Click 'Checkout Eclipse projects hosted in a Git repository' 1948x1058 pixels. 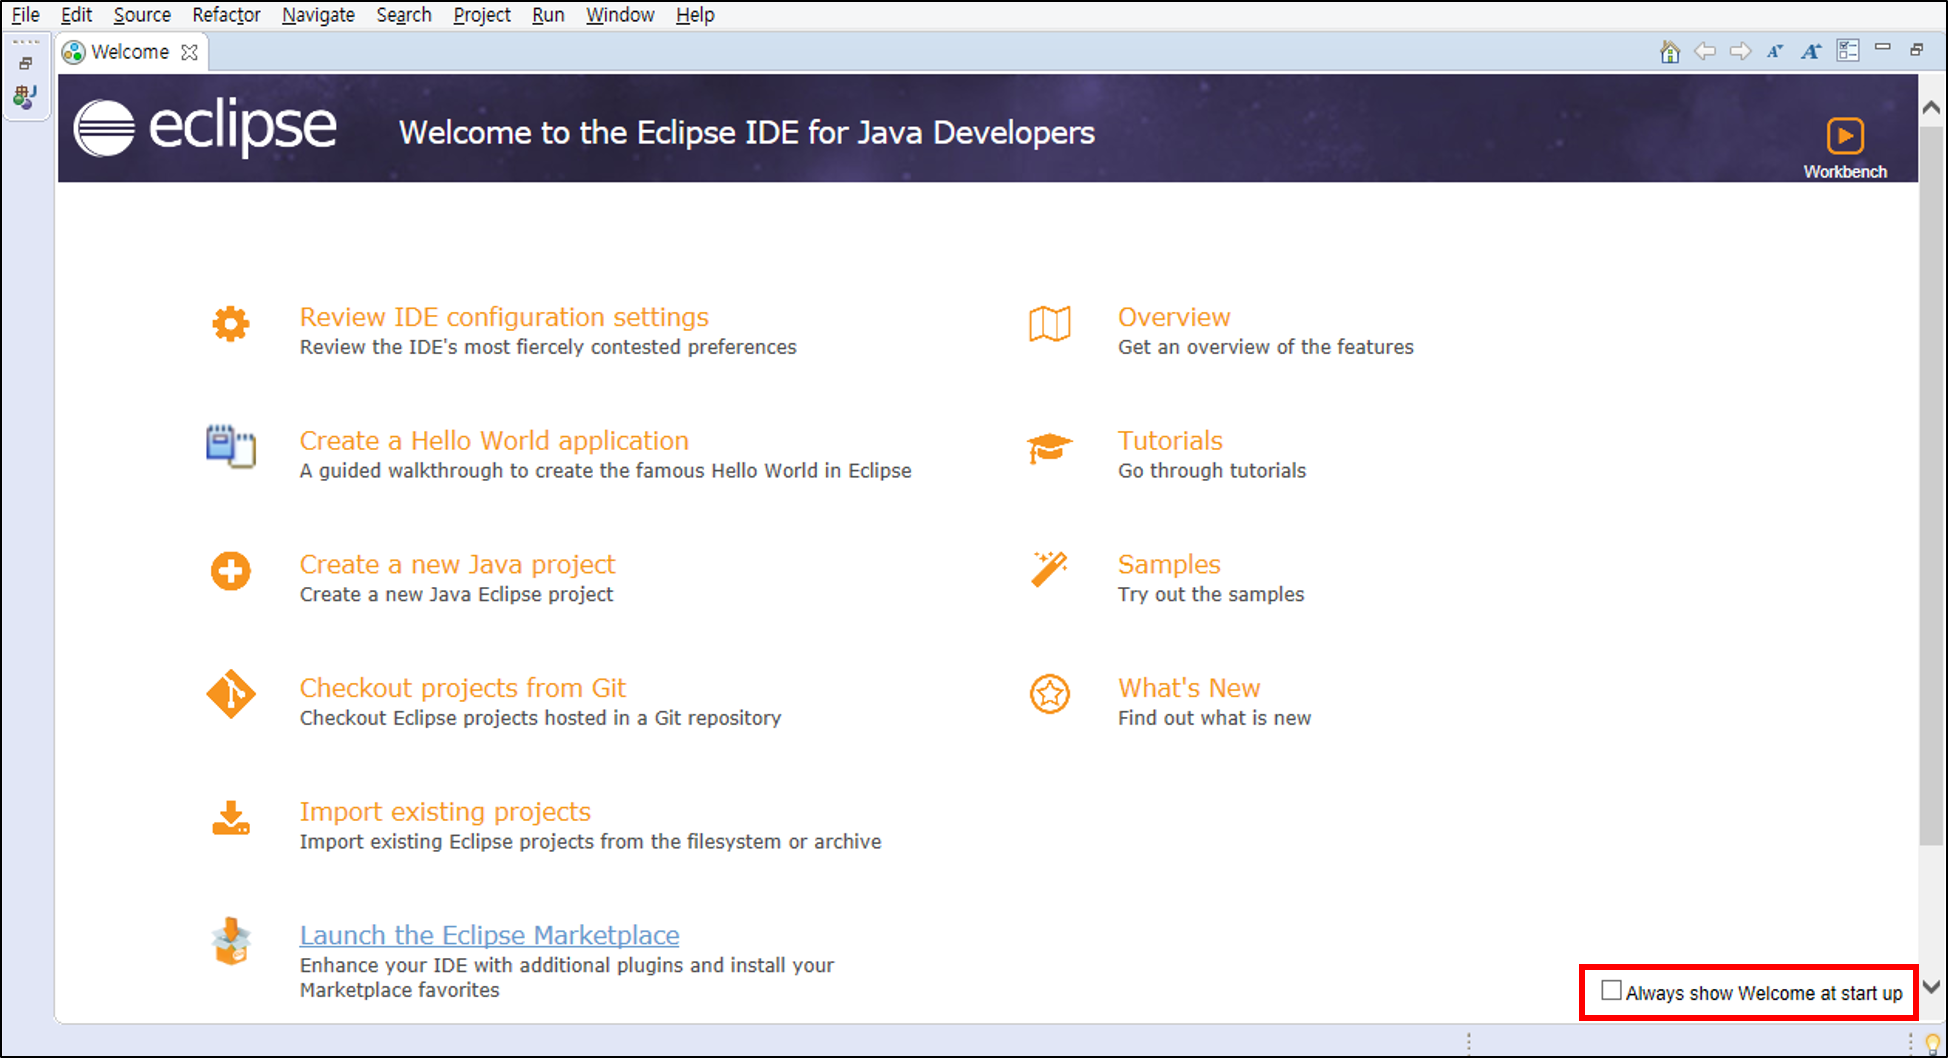pos(540,718)
